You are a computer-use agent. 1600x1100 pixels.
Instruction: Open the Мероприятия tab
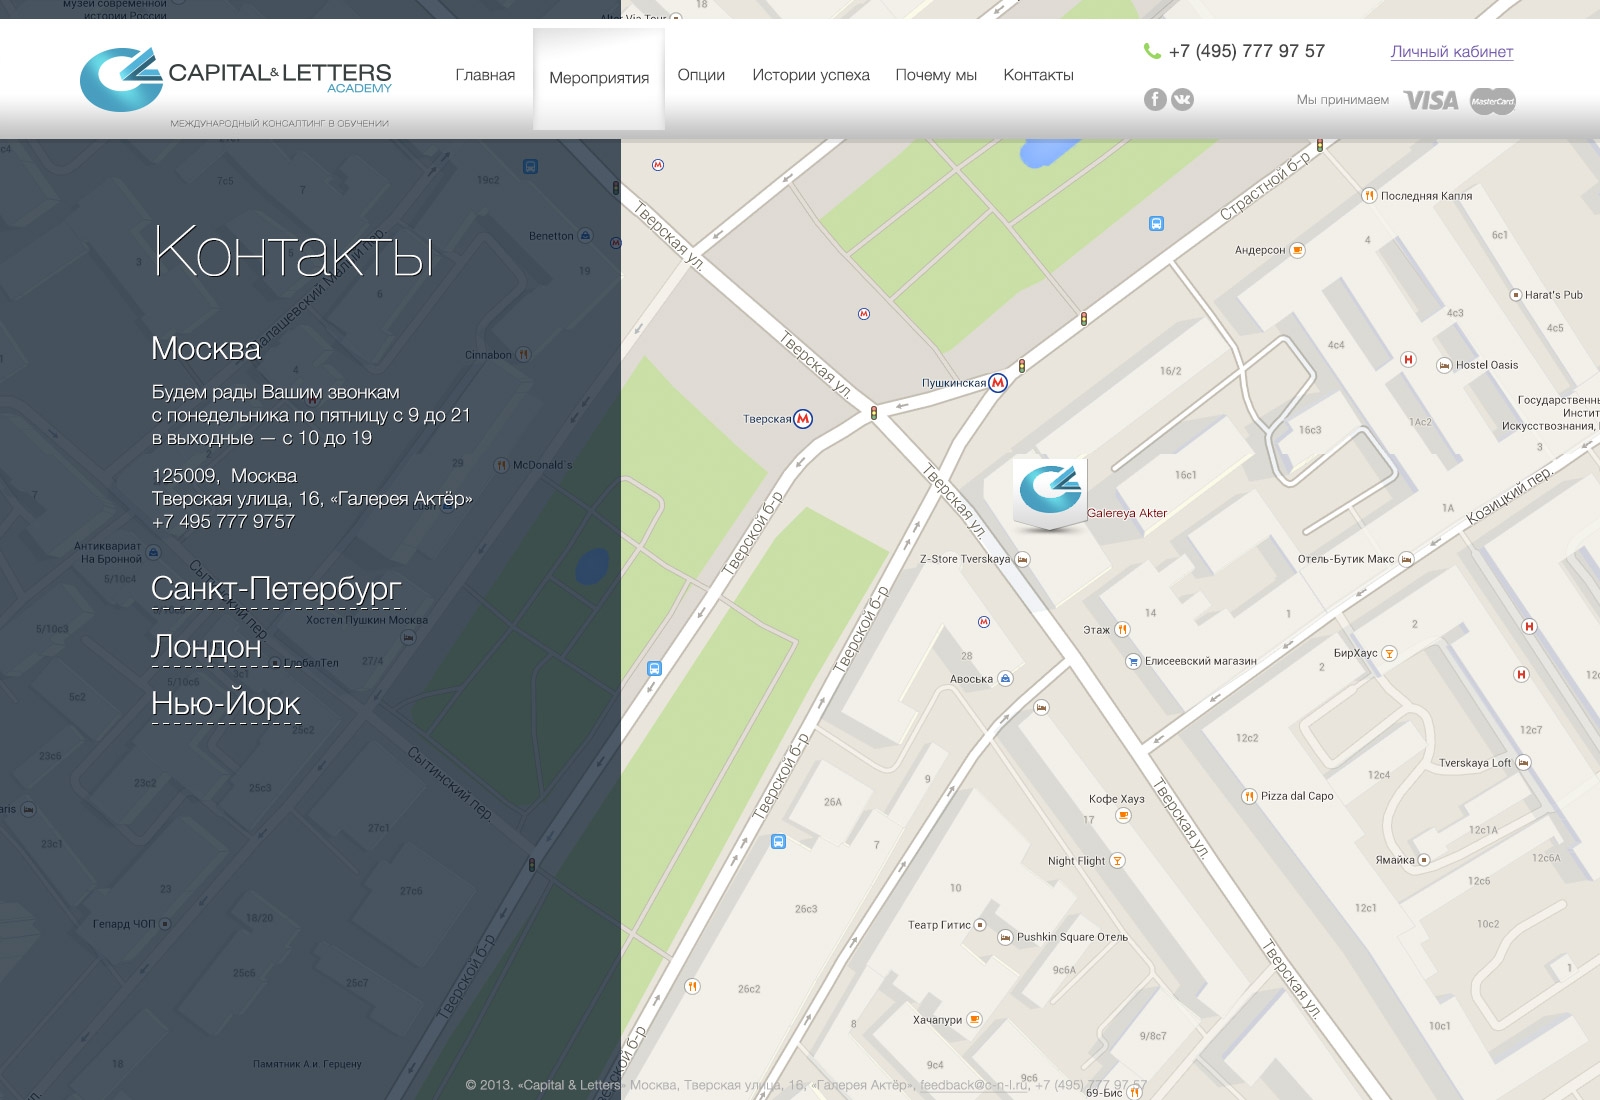click(x=599, y=78)
